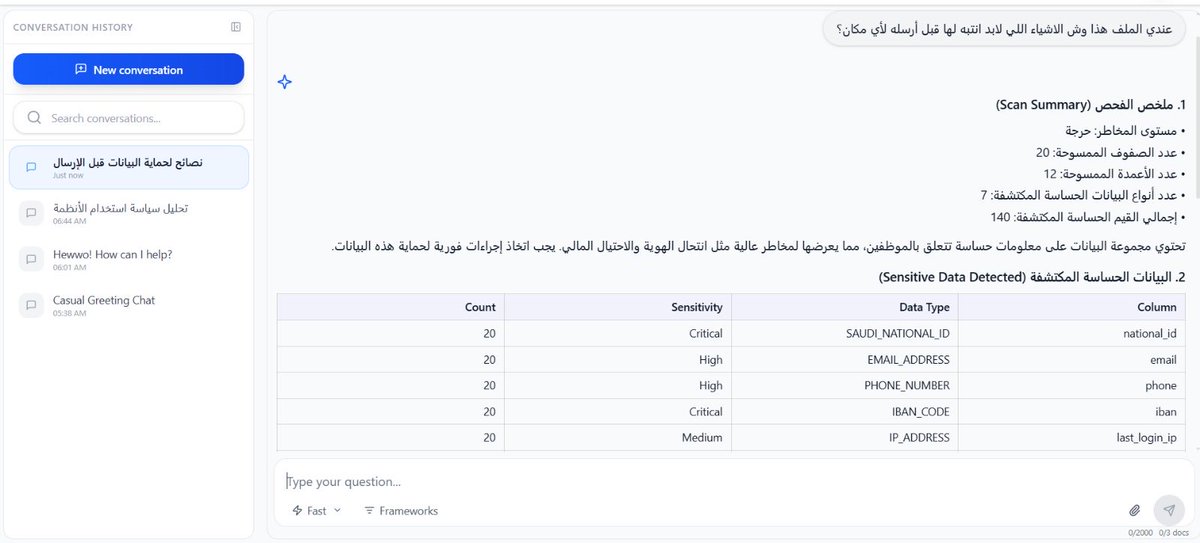Click the search magnifier icon
Screen dimensions: 1200x543
pyautogui.click(x=34, y=118)
